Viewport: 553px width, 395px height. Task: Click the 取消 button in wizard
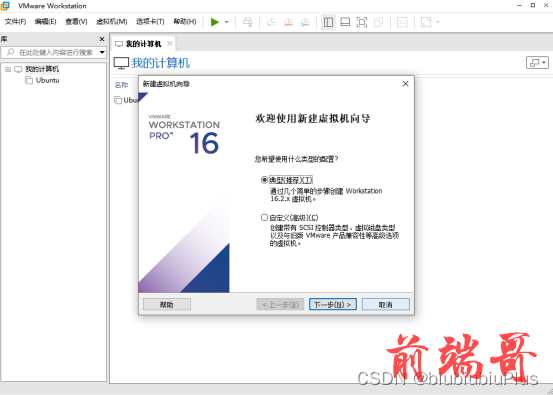[385, 304]
